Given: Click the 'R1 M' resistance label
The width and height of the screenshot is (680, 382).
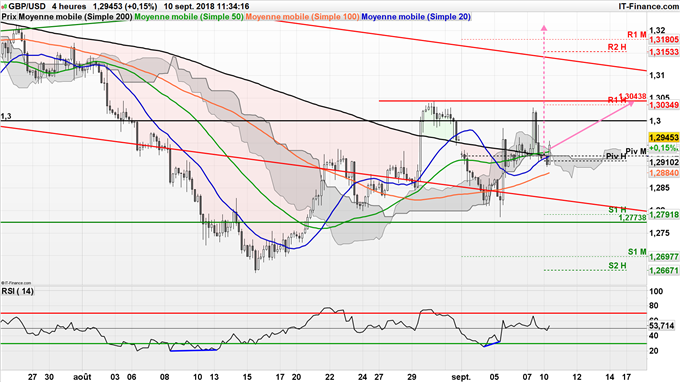Looking at the screenshot, I should pos(637,34).
